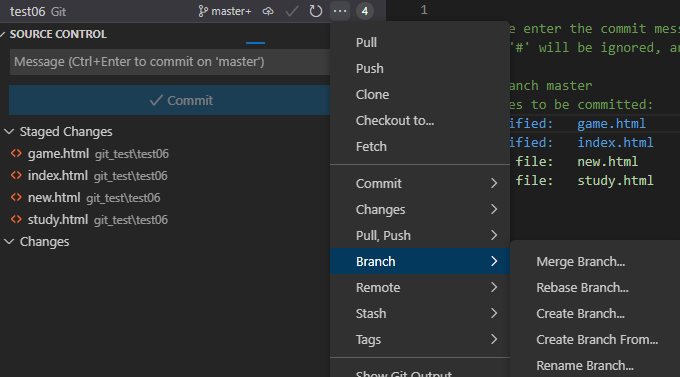Select Push from the menu
Image resolution: width=680 pixels, height=377 pixels.
point(419,69)
